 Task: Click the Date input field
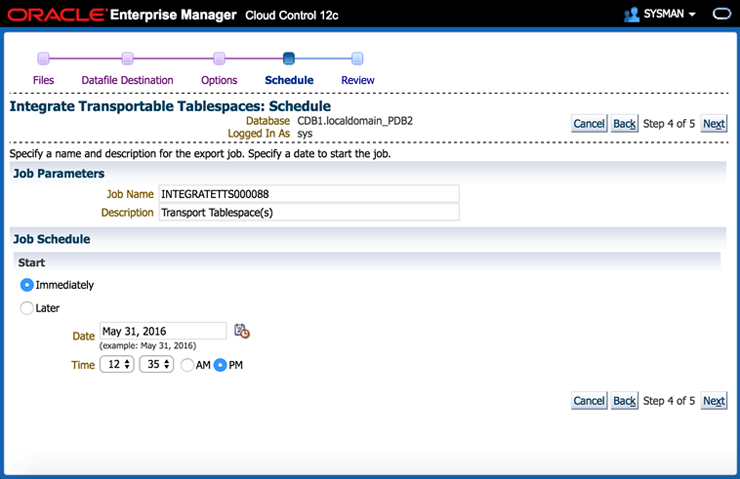click(163, 331)
